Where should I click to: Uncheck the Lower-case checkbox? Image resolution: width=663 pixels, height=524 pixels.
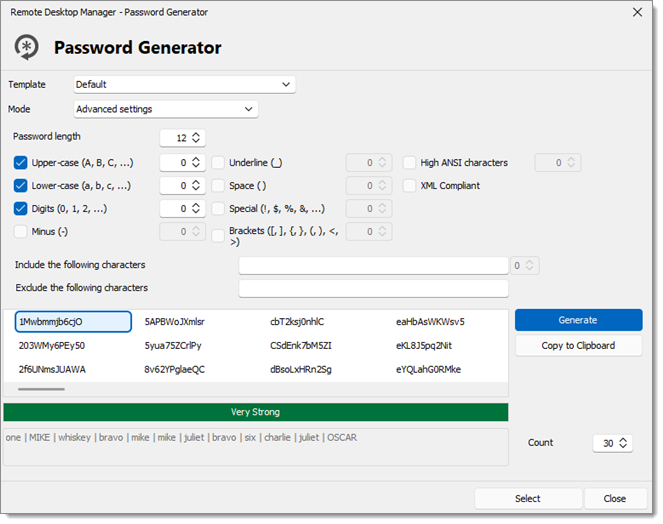[20, 186]
